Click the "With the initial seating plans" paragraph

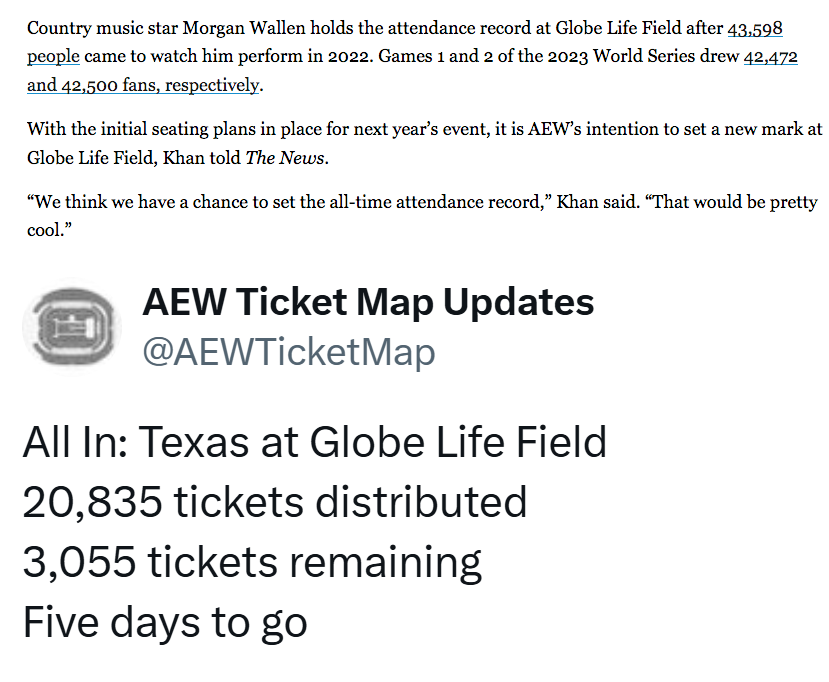pos(425,143)
